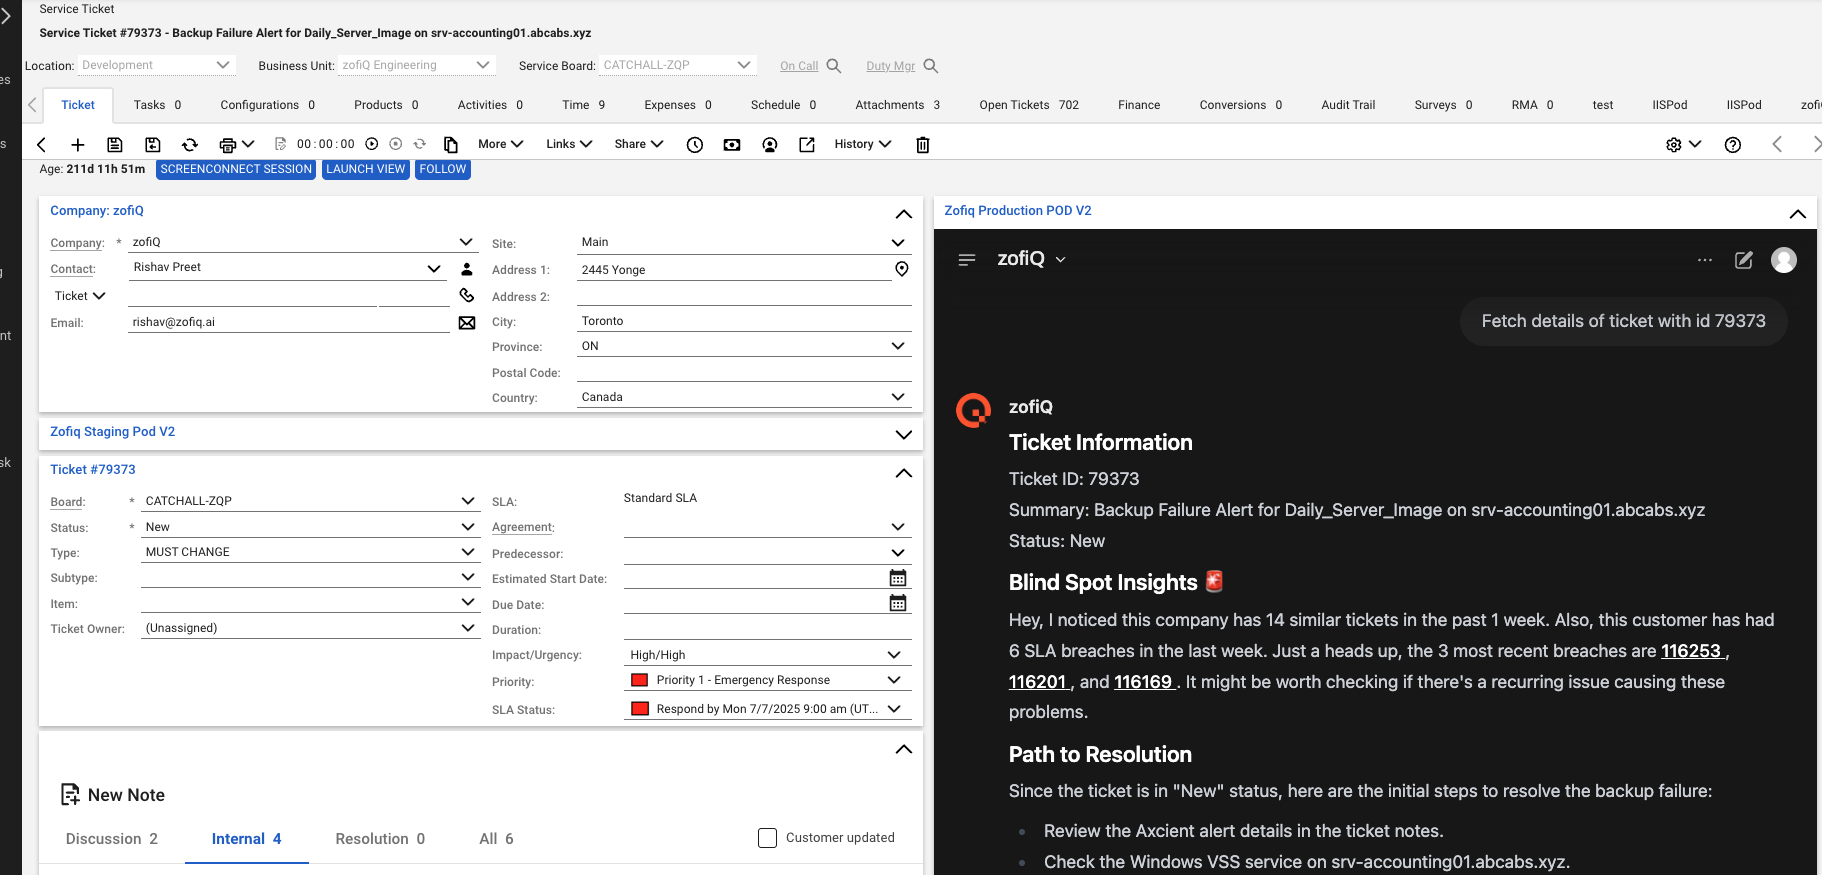Screen dimensions: 1822x875
Task: Open the Ticket Owner dropdown
Action: pos(310,628)
